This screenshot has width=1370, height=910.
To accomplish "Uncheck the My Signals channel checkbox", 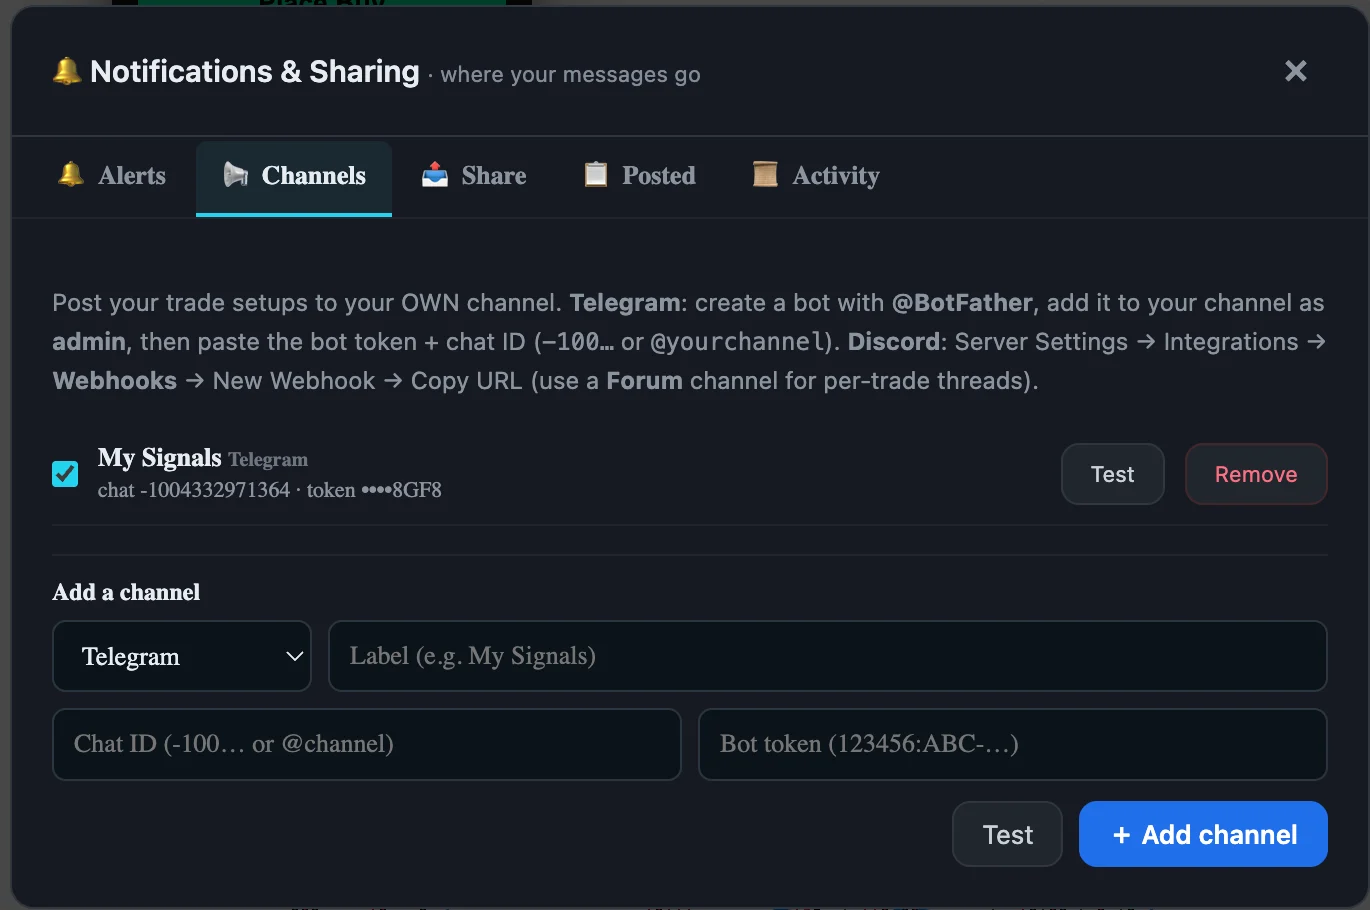I will pyautogui.click(x=65, y=473).
